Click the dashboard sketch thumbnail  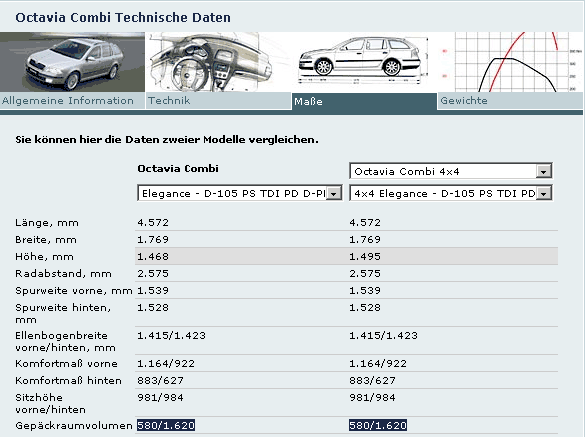click(218, 62)
